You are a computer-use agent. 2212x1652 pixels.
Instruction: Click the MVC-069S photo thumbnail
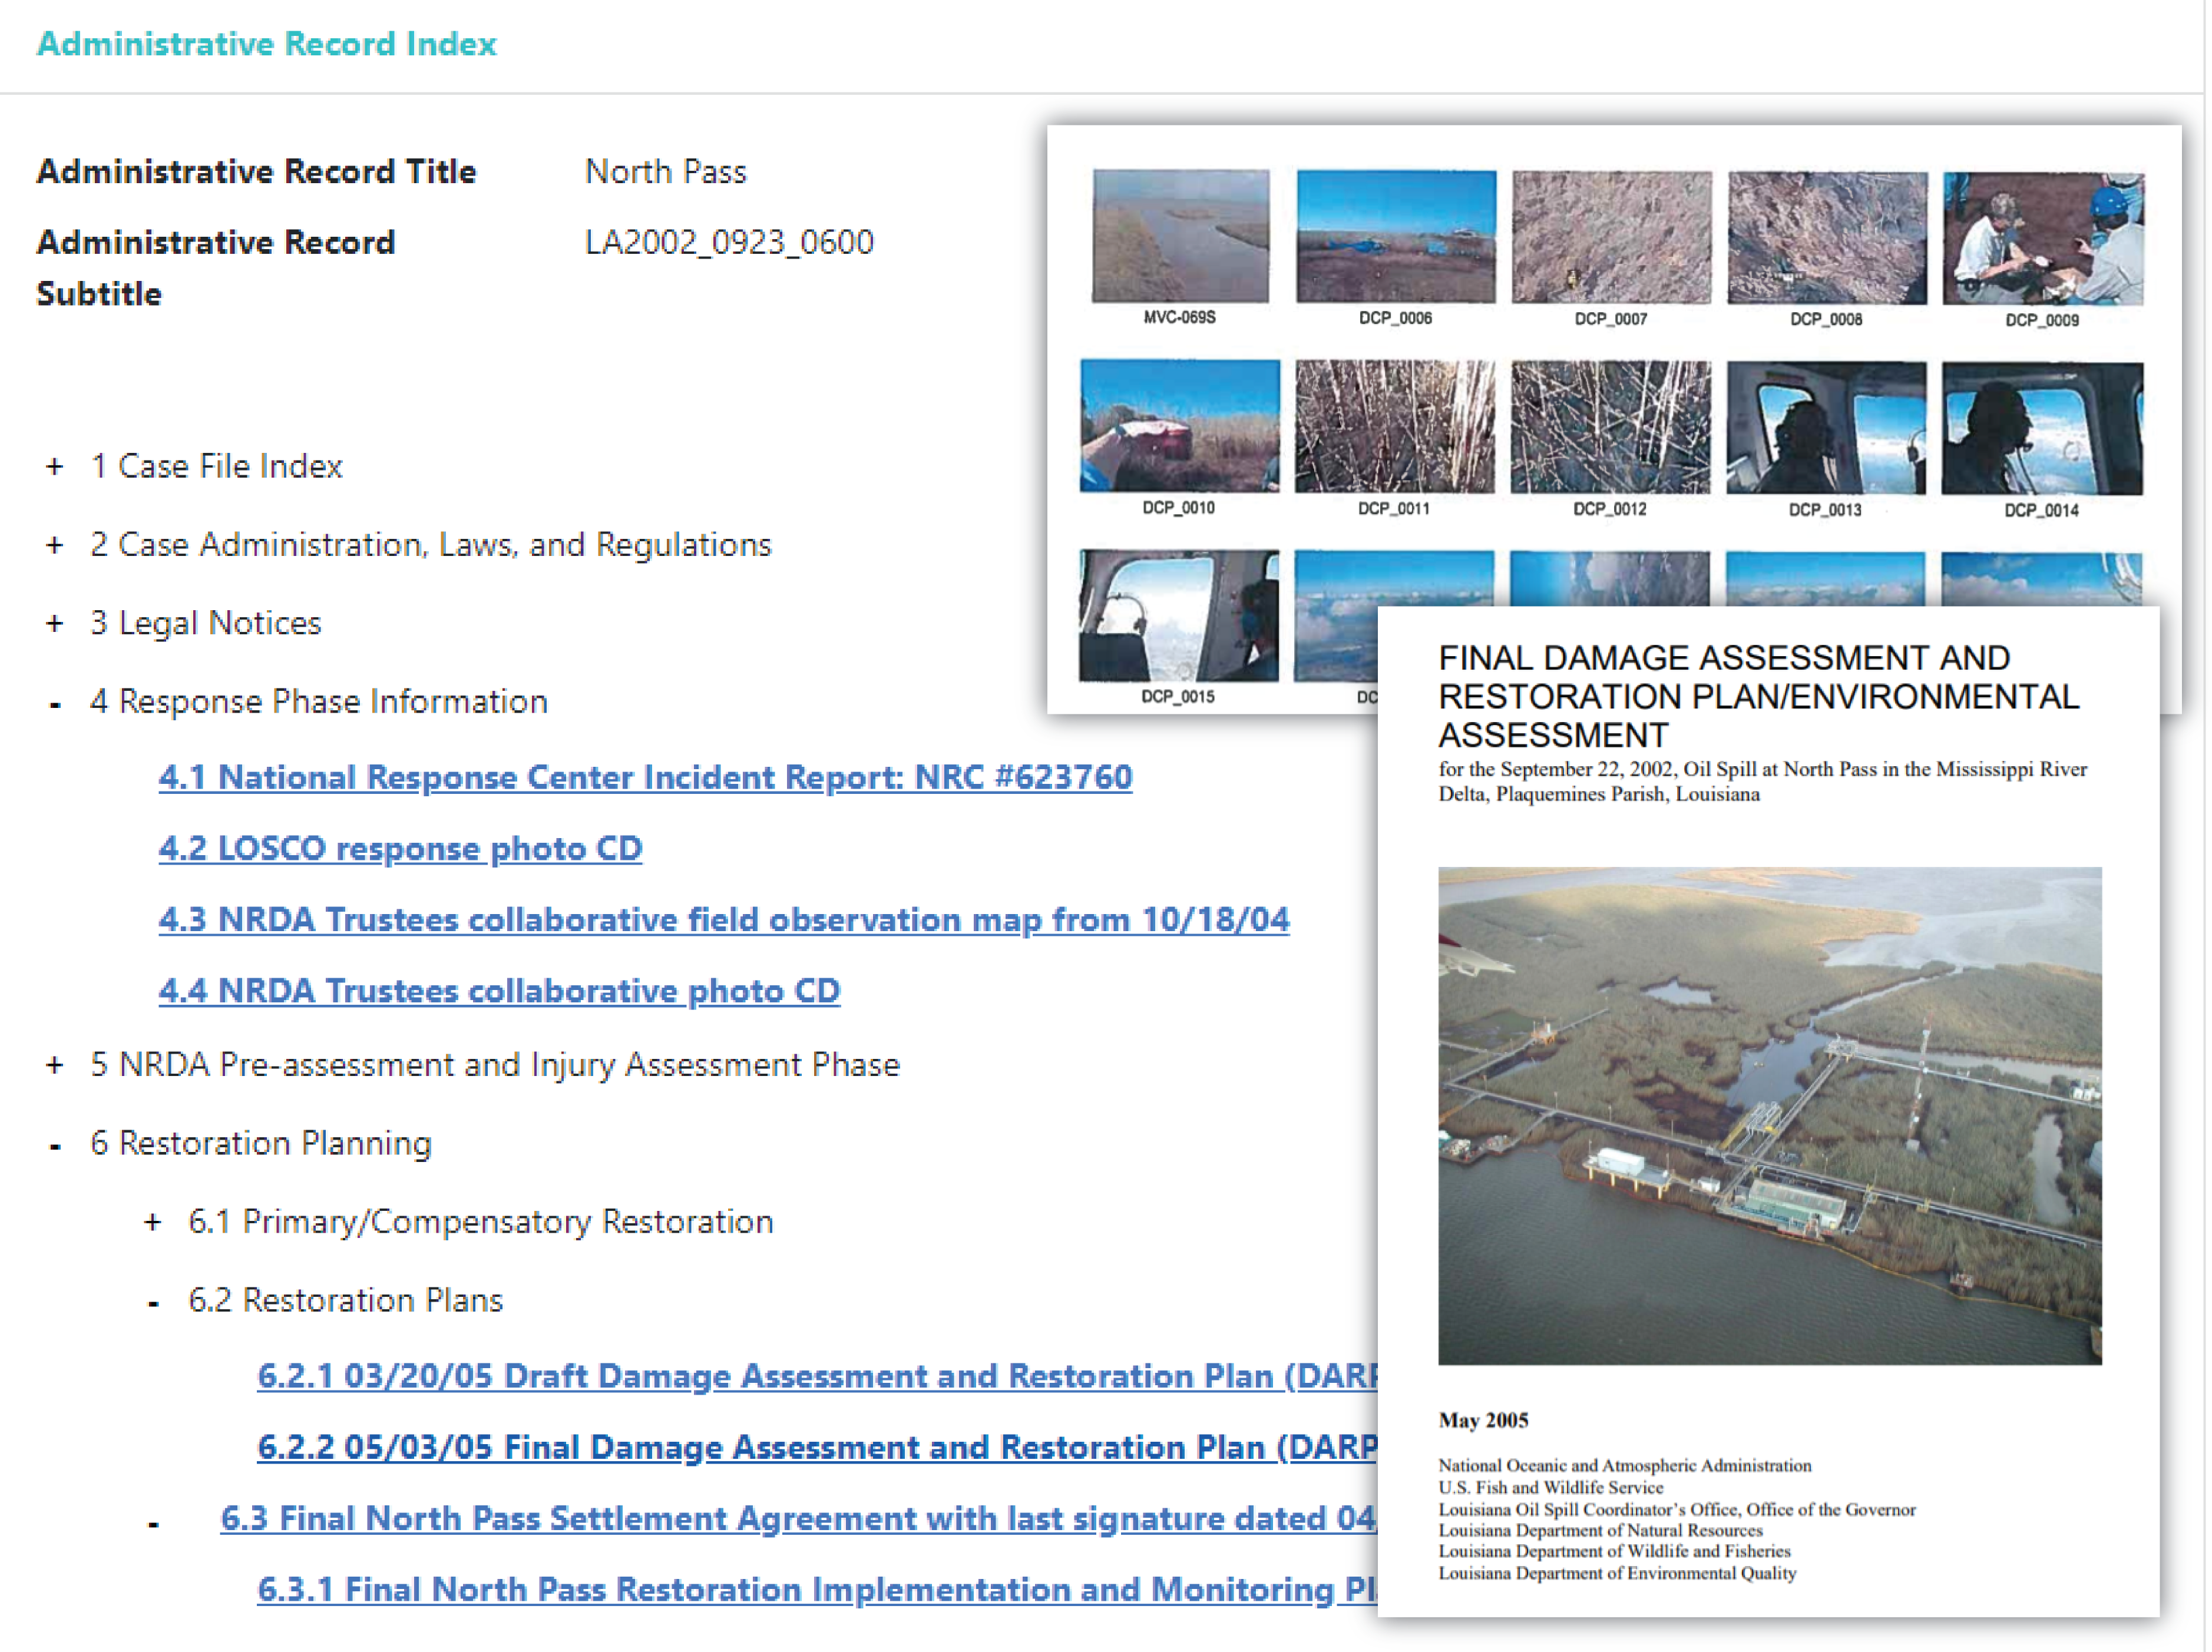click(x=1181, y=236)
